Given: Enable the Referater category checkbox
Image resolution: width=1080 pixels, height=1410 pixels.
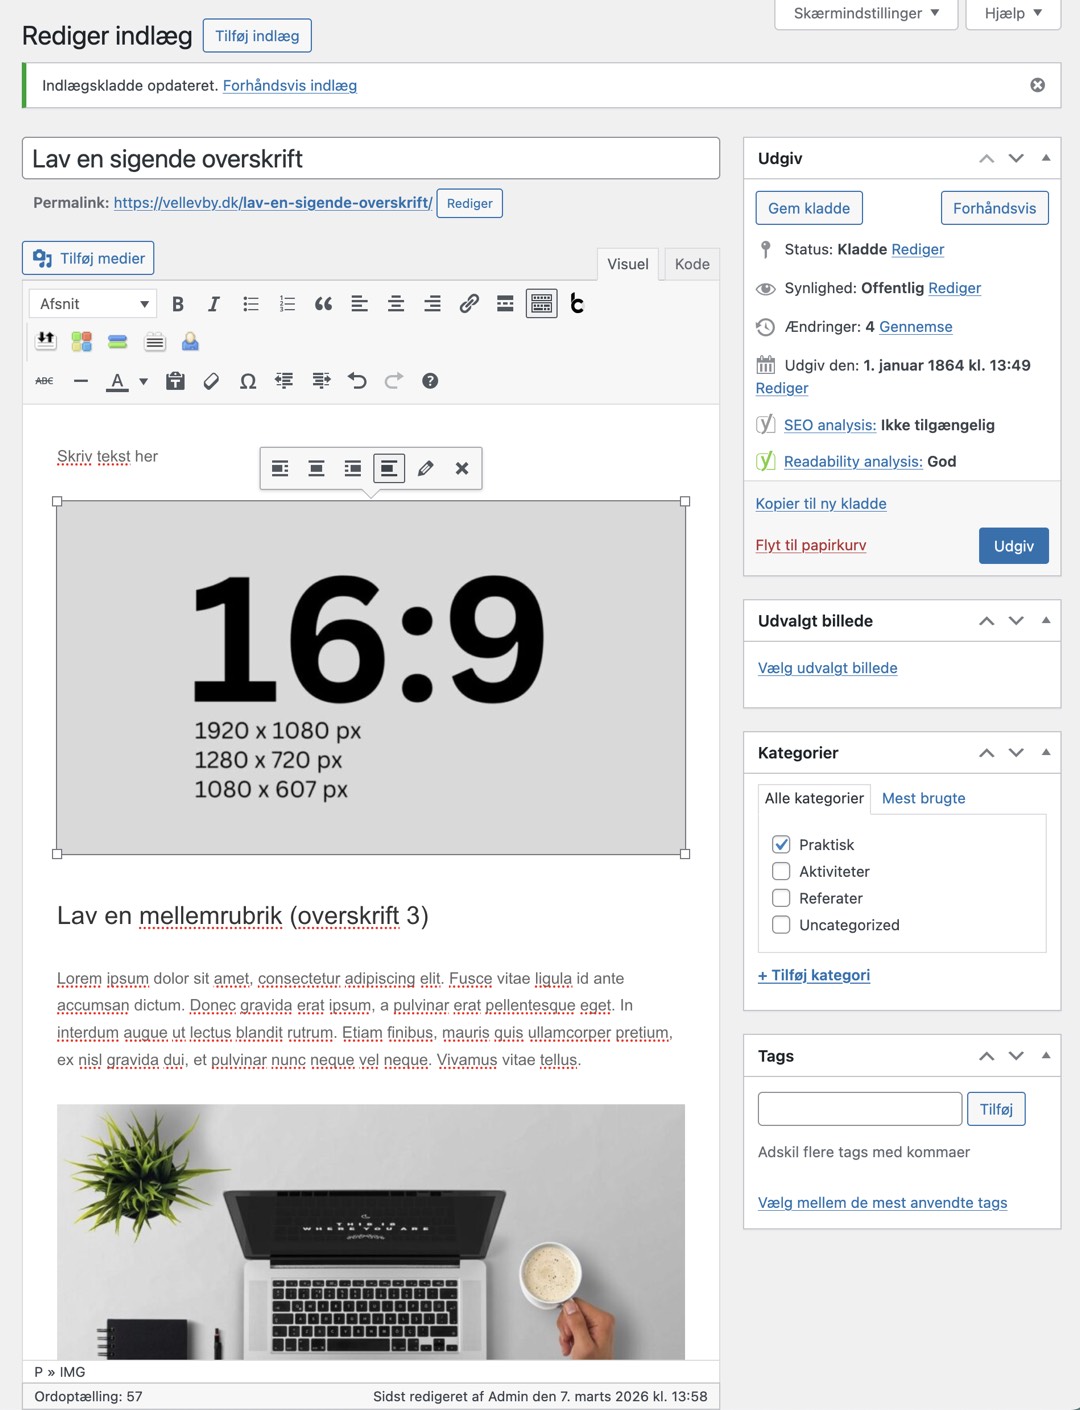Looking at the screenshot, I should click(781, 898).
